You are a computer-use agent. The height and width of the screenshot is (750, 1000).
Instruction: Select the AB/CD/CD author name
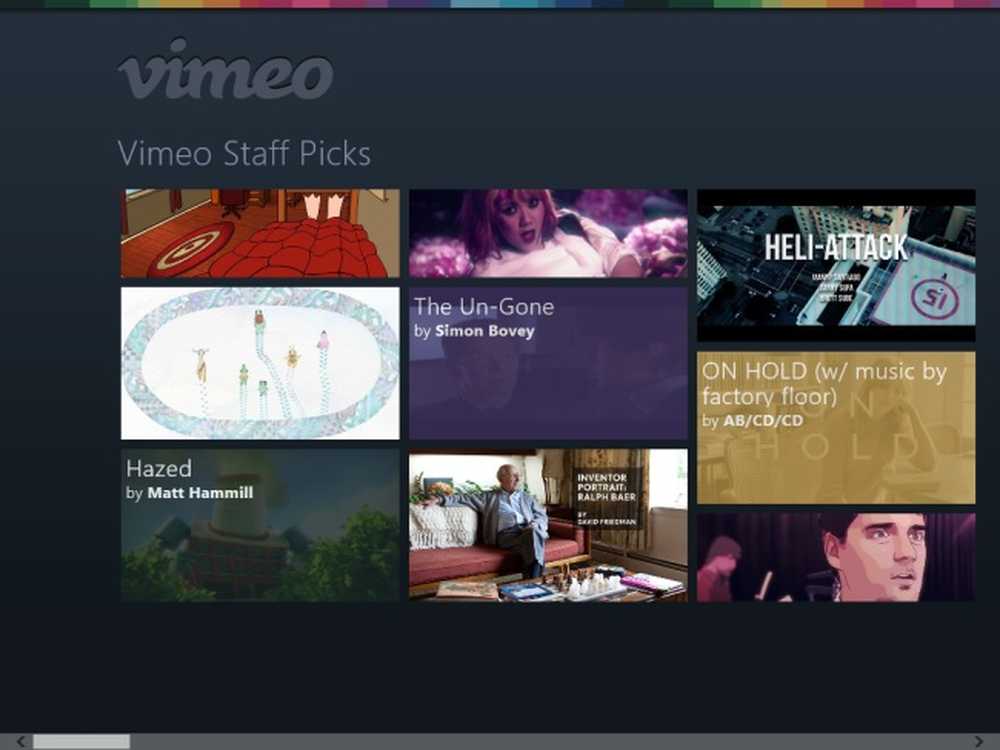pyautogui.click(x=763, y=421)
